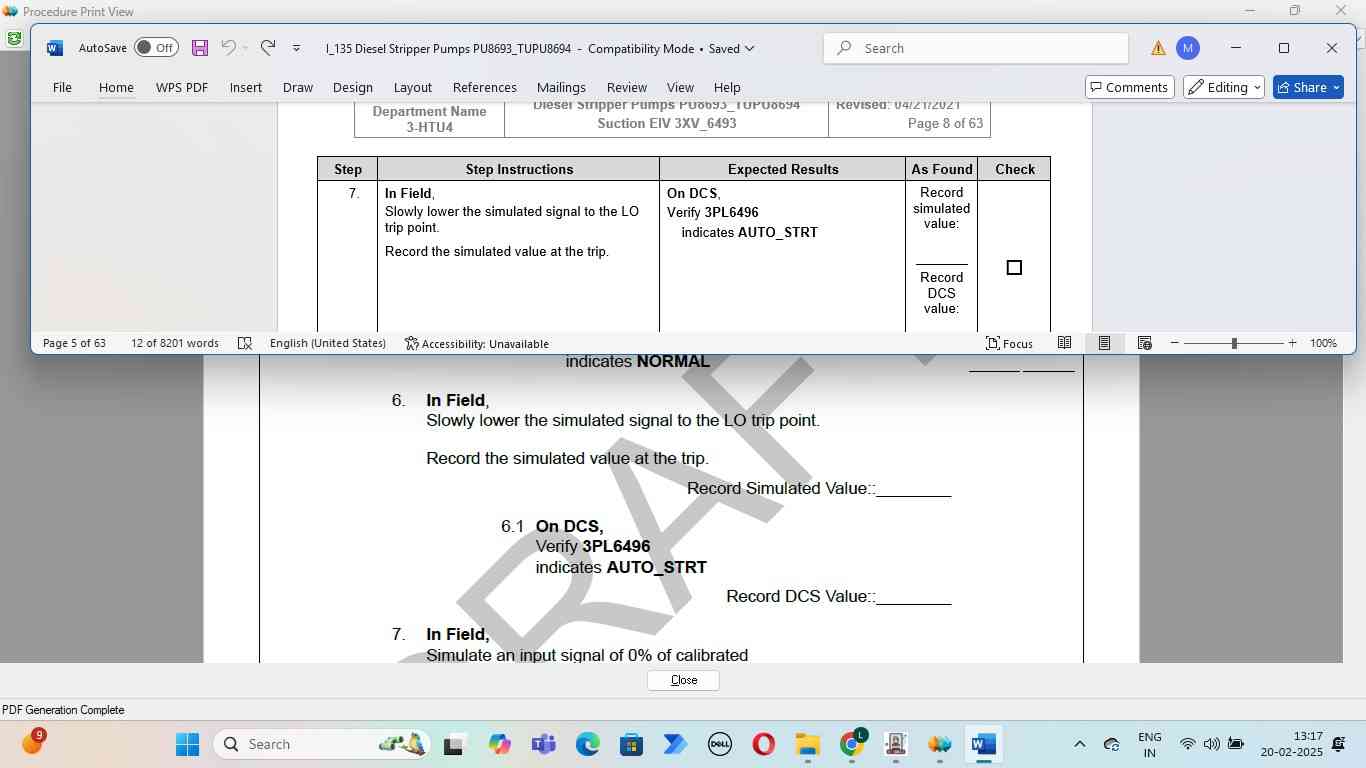Select the Print Layout view button
Viewport: 1366px width, 768px height.
[x=1104, y=343]
